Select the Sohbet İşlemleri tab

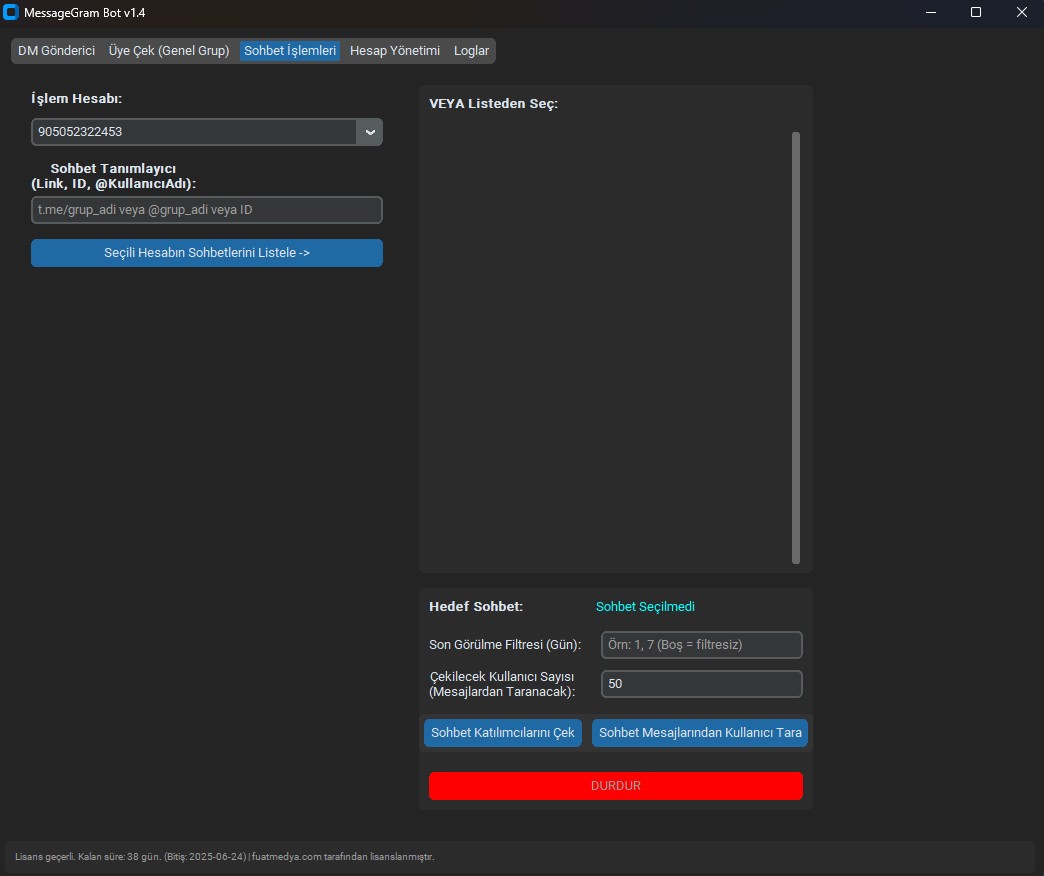tap(290, 50)
